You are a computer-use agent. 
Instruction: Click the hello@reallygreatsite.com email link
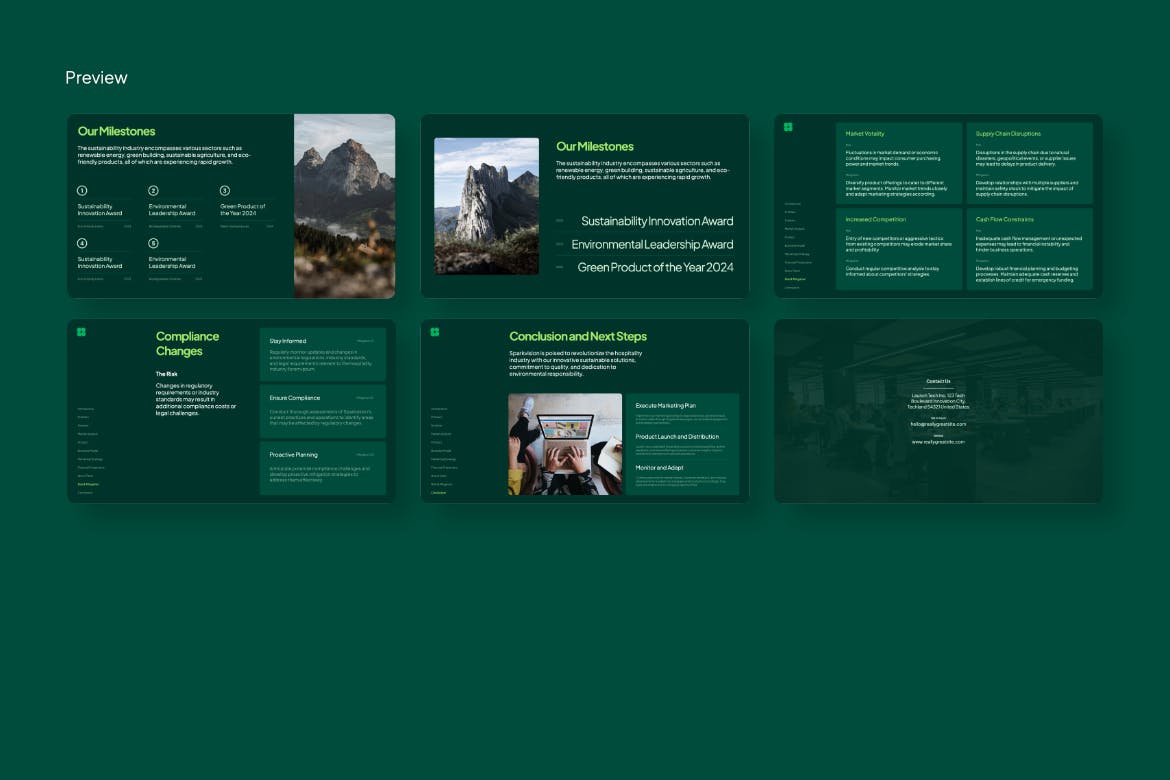point(938,424)
